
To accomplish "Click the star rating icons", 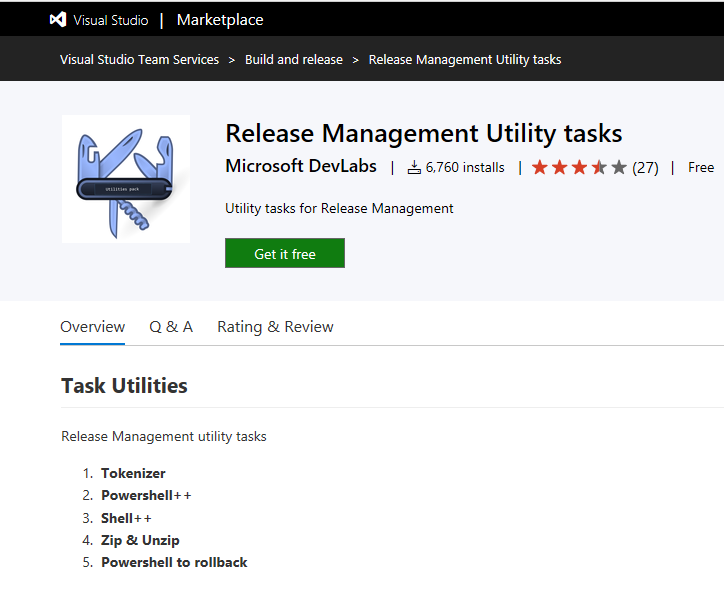I will pos(579,167).
